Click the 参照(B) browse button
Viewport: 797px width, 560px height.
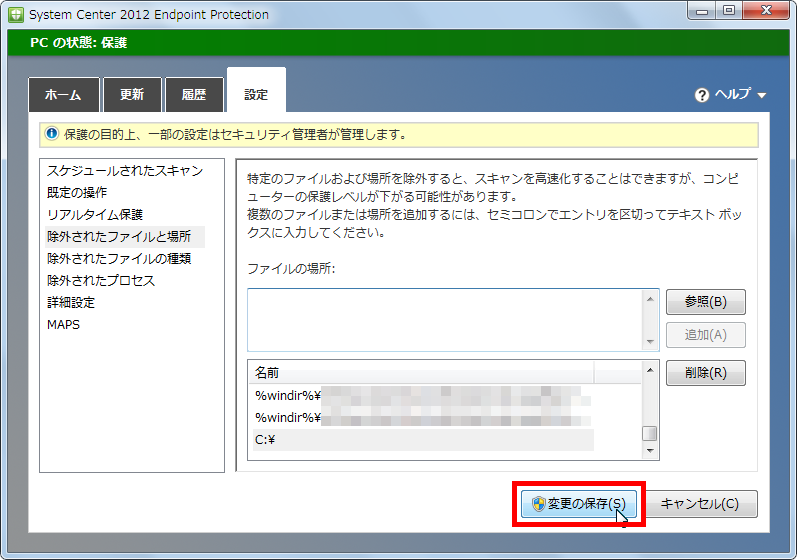[706, 302]
